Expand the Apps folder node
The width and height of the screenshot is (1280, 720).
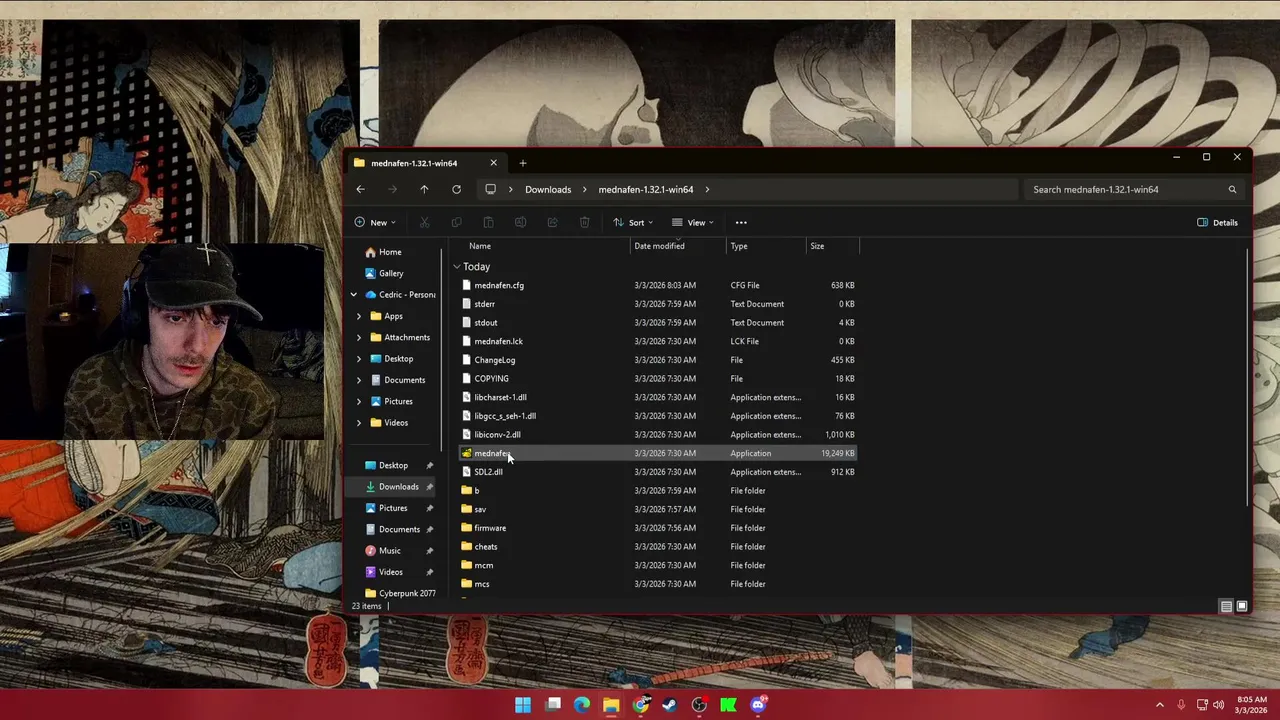tap(359, 316)
